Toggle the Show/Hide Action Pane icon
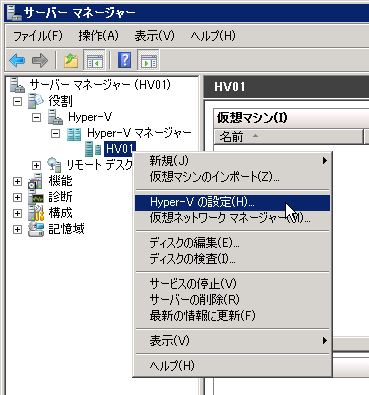 [x=148, y=61]
